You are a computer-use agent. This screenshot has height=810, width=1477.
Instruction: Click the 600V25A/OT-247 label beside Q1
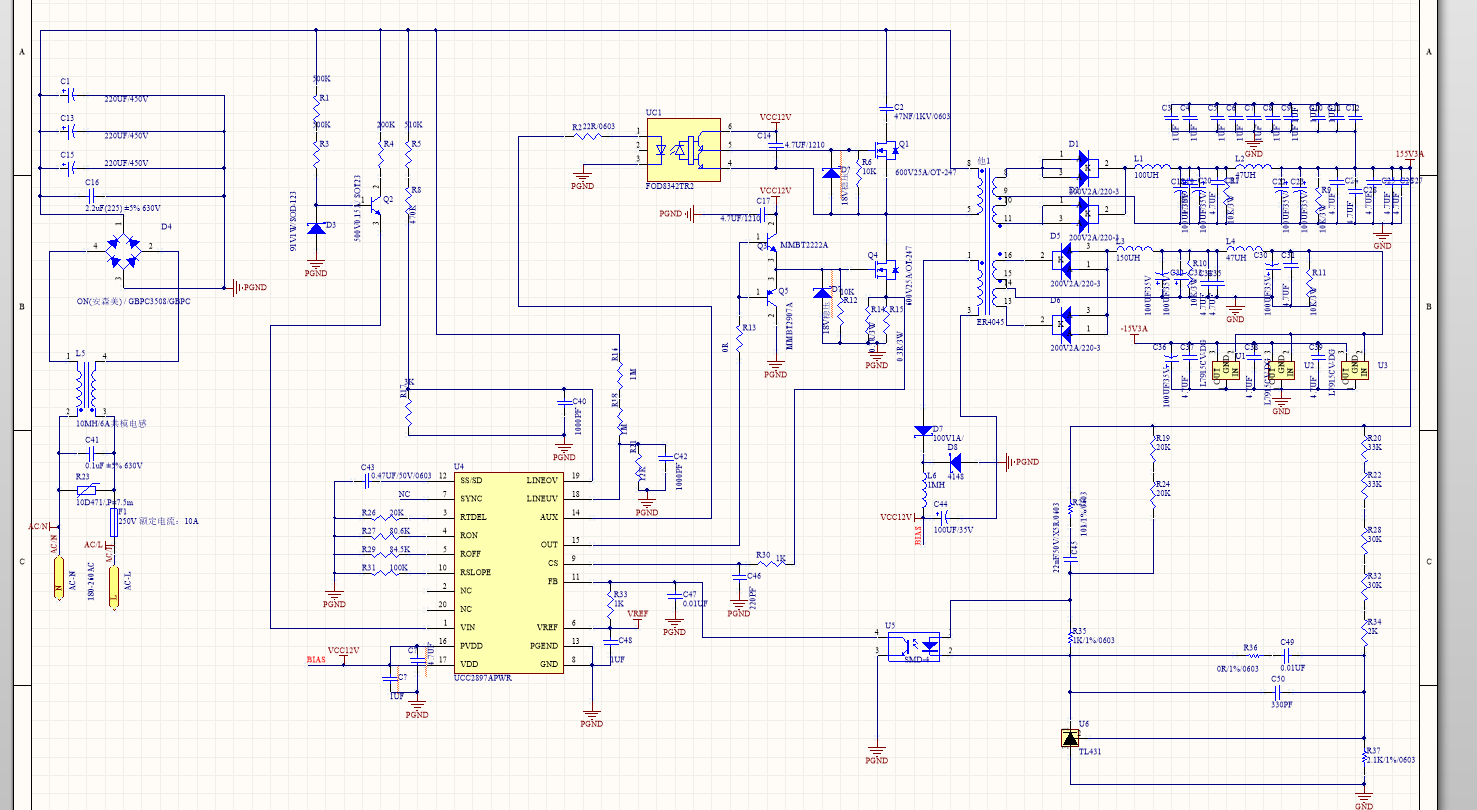(x=926, y=173)
